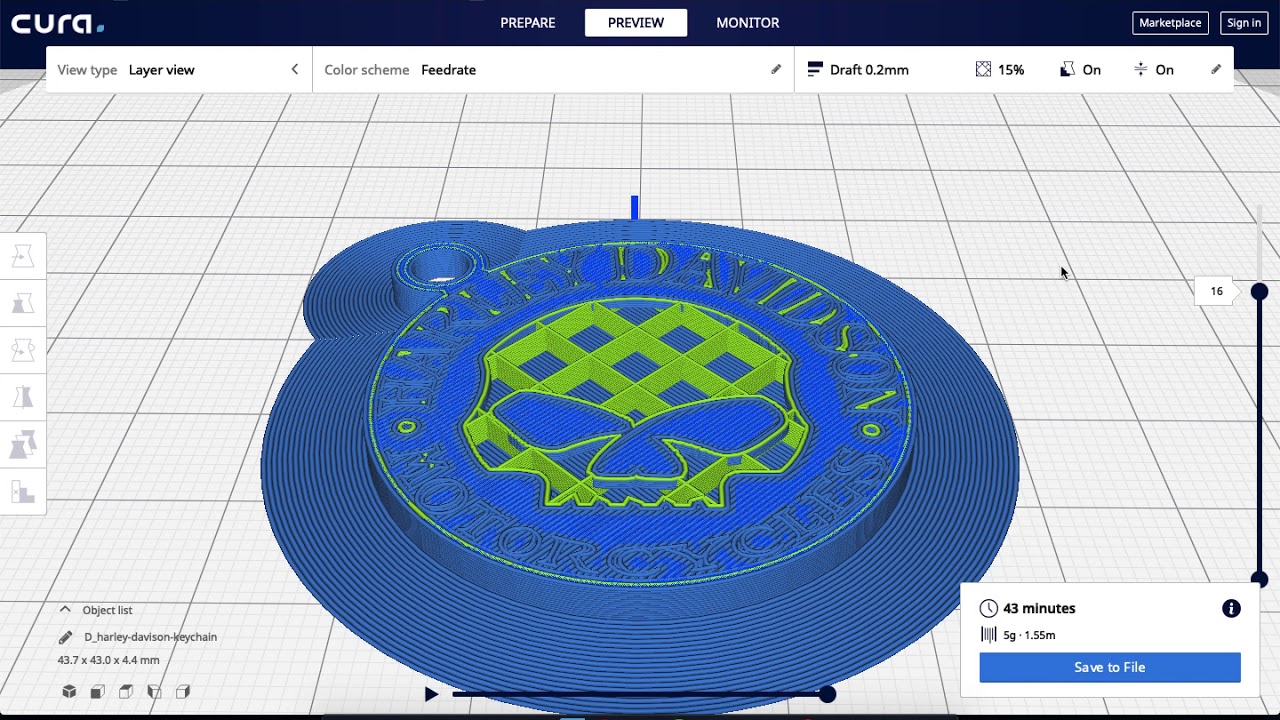
Task: Click the Draft 0.2mm profile setting
Action: [x=859, y=70]
